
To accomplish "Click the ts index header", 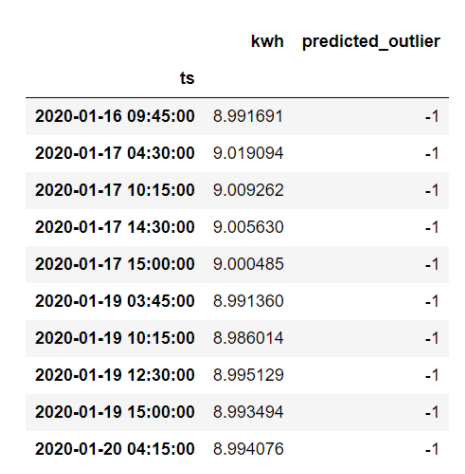I will coord(187,78).
